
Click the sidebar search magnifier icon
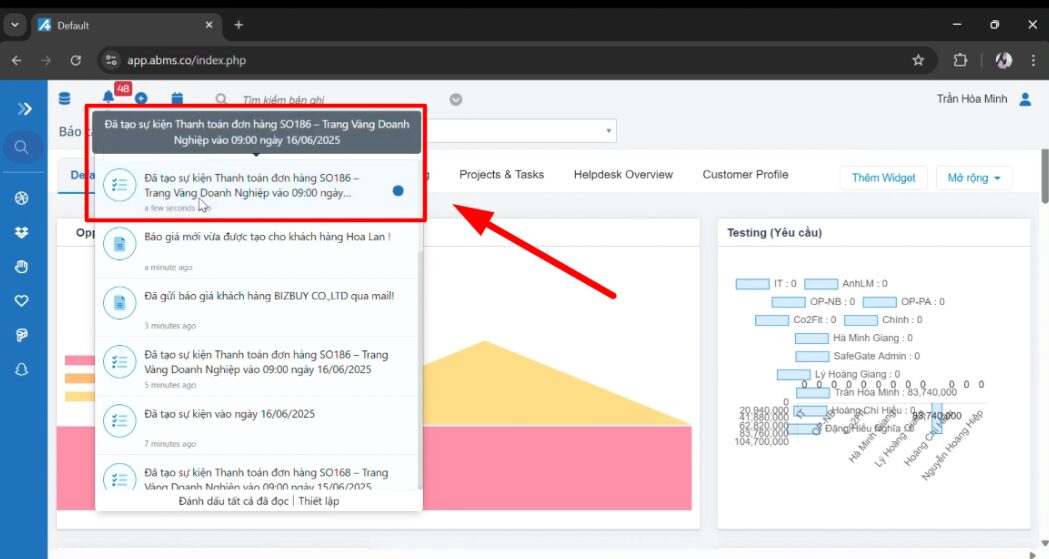click(21, 148)
